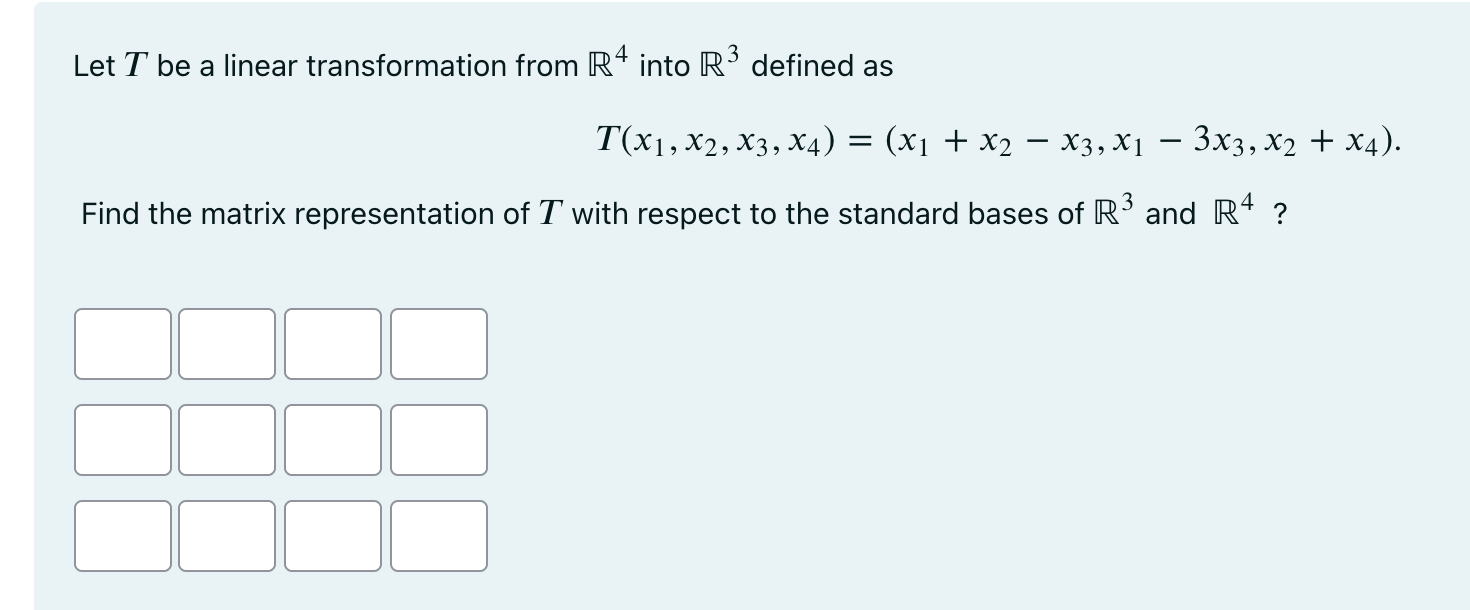Viewport: 1470px width, 610px height.
Task: Click the fourth entry box in row three
Action: point(438,536)
